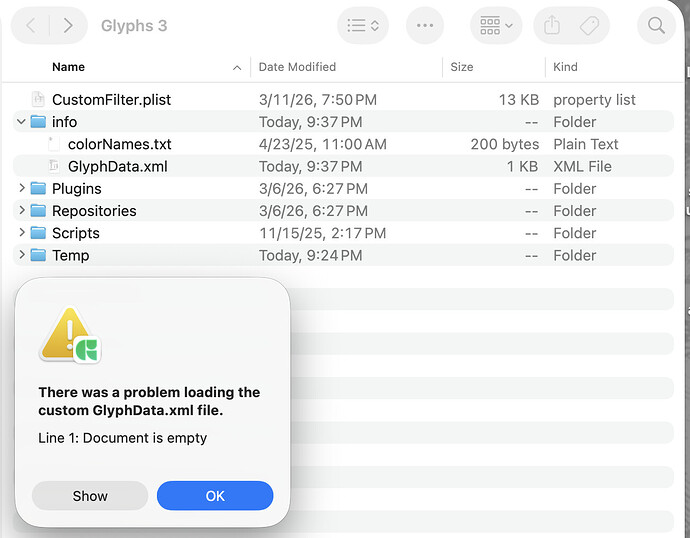Open Finder search magnifier
This screenshot has height=538, width=690.
pyautogui.click(x=656, y=26)
